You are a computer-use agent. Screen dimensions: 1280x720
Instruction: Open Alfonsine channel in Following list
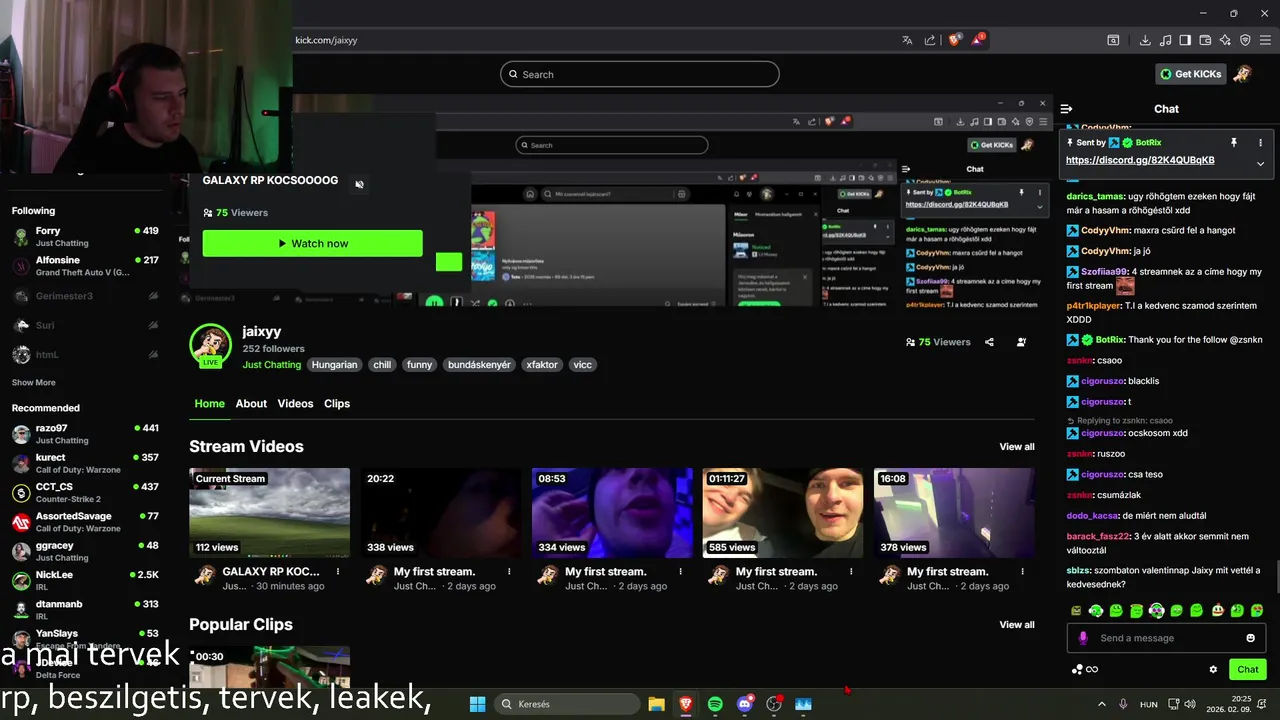[x=85, y=266]
